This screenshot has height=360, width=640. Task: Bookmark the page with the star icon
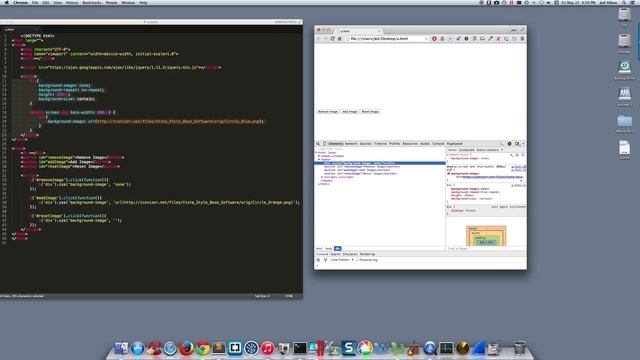(426, 39)
